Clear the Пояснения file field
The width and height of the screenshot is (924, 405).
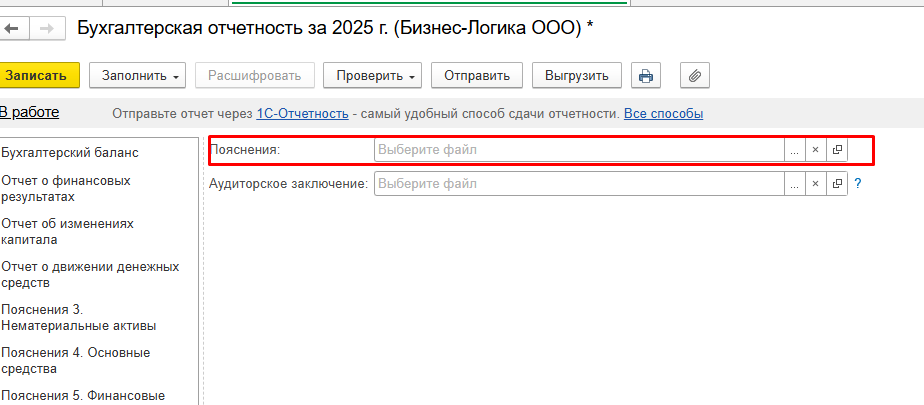point(816,150)
